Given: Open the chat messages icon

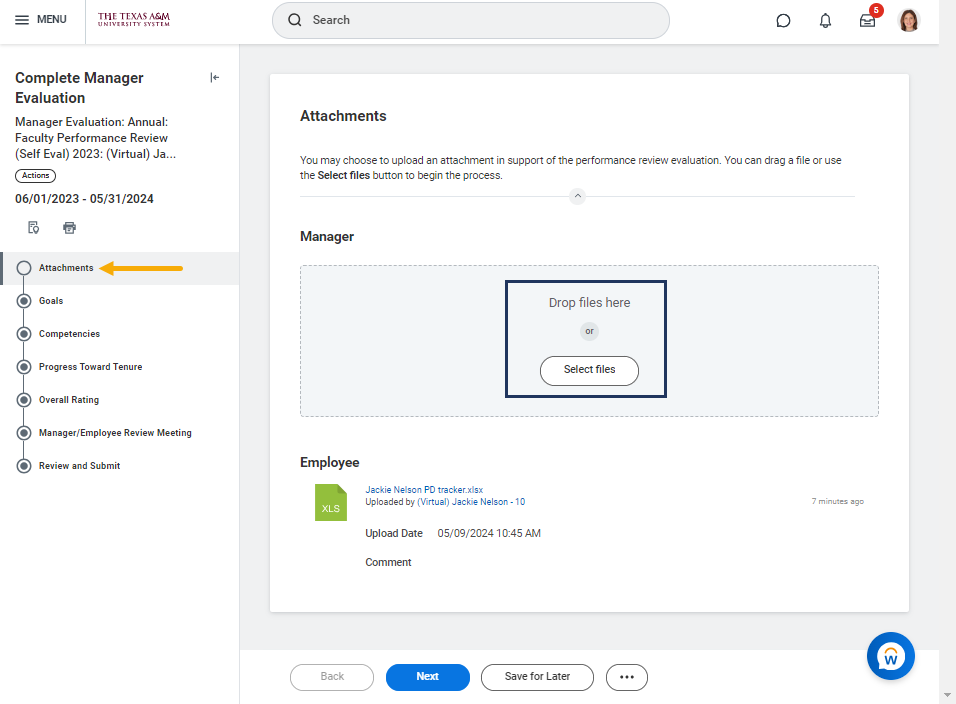Looking at the screenshot, I should [783, 20].
